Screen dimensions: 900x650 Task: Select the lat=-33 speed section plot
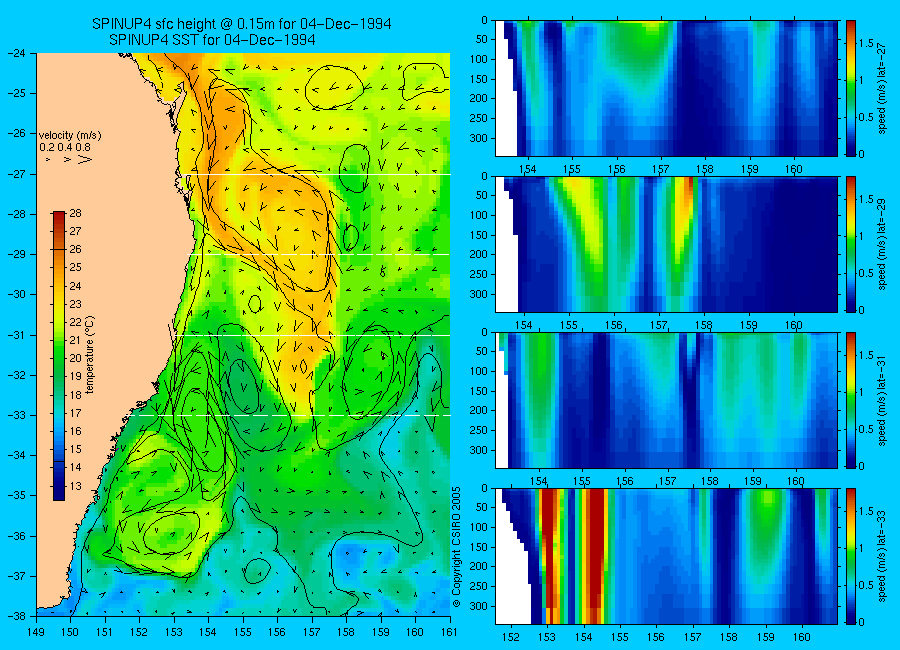[x=666, y=556]
